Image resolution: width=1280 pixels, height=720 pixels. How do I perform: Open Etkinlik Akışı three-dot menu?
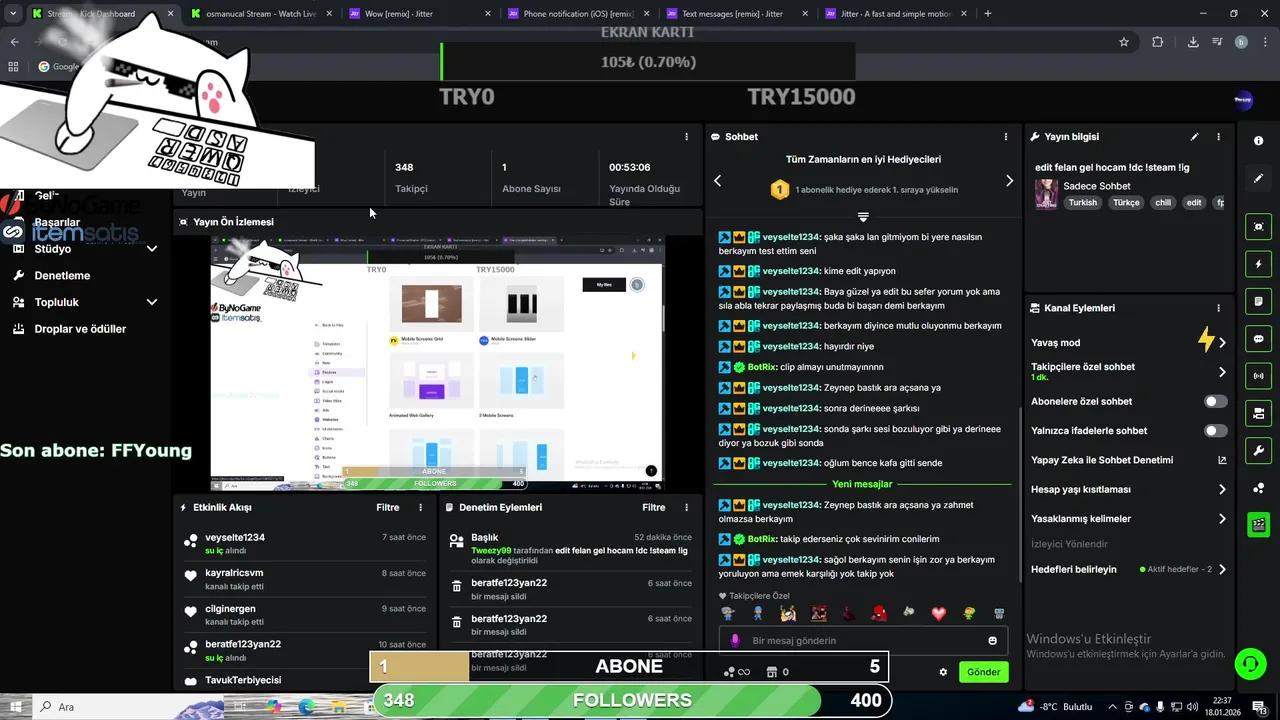click(420, 507)
